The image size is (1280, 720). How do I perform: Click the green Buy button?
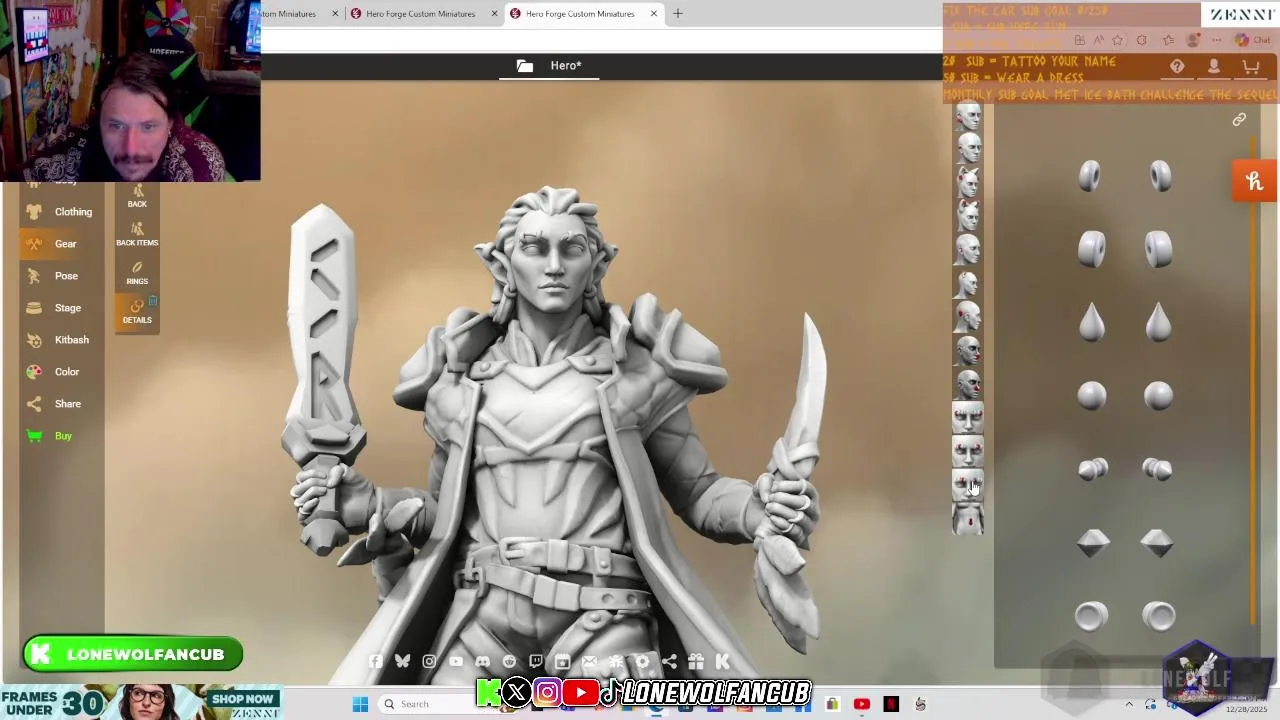61,436
